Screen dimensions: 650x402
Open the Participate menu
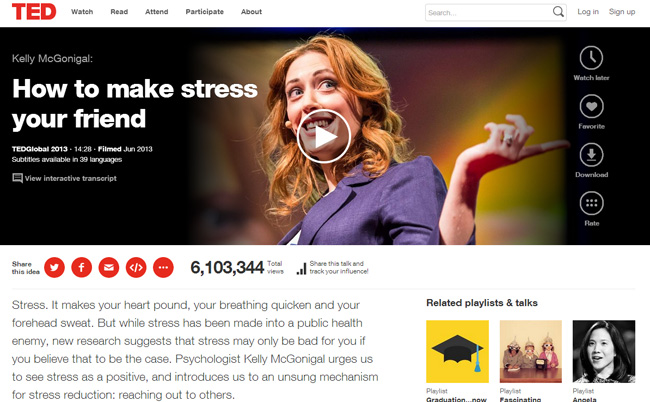pos(204,12)
